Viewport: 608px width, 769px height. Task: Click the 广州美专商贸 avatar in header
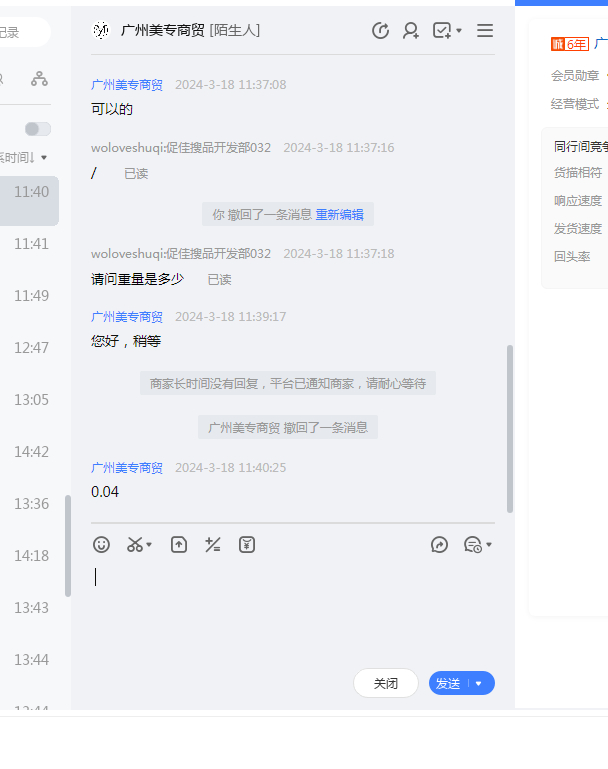pyautogui.click(x=101, y=30)
